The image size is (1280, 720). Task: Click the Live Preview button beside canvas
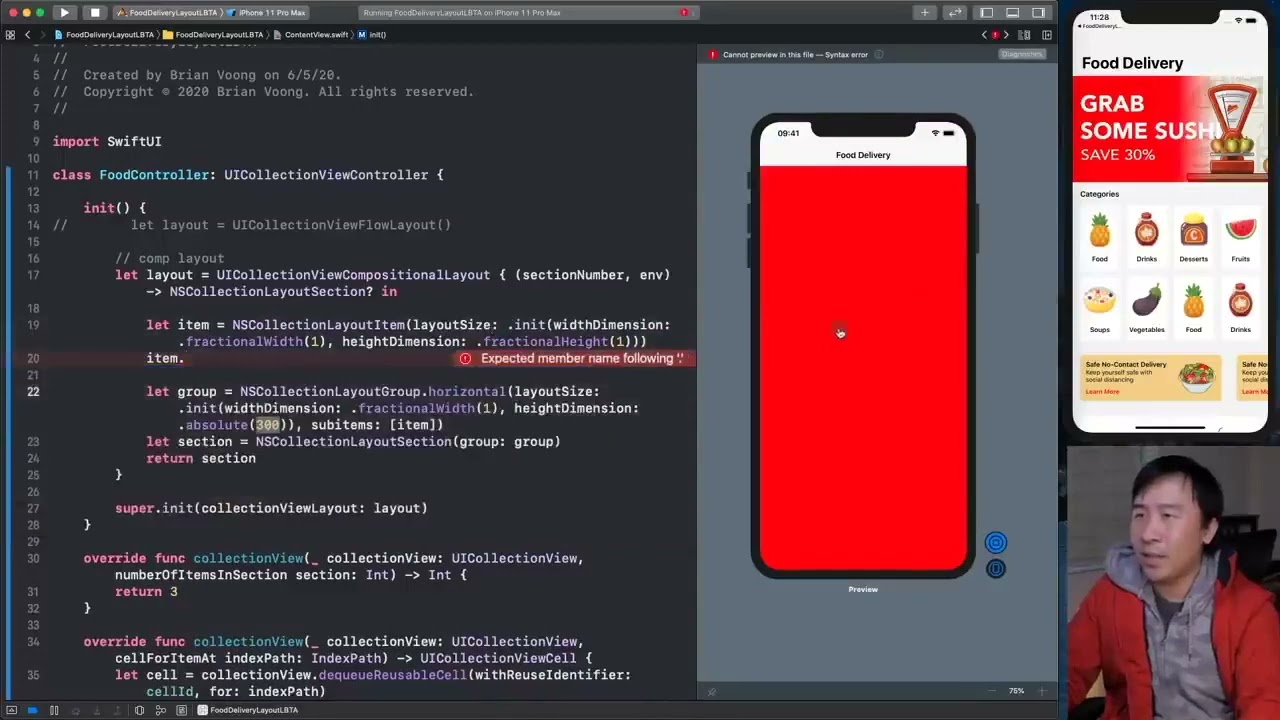995,542
